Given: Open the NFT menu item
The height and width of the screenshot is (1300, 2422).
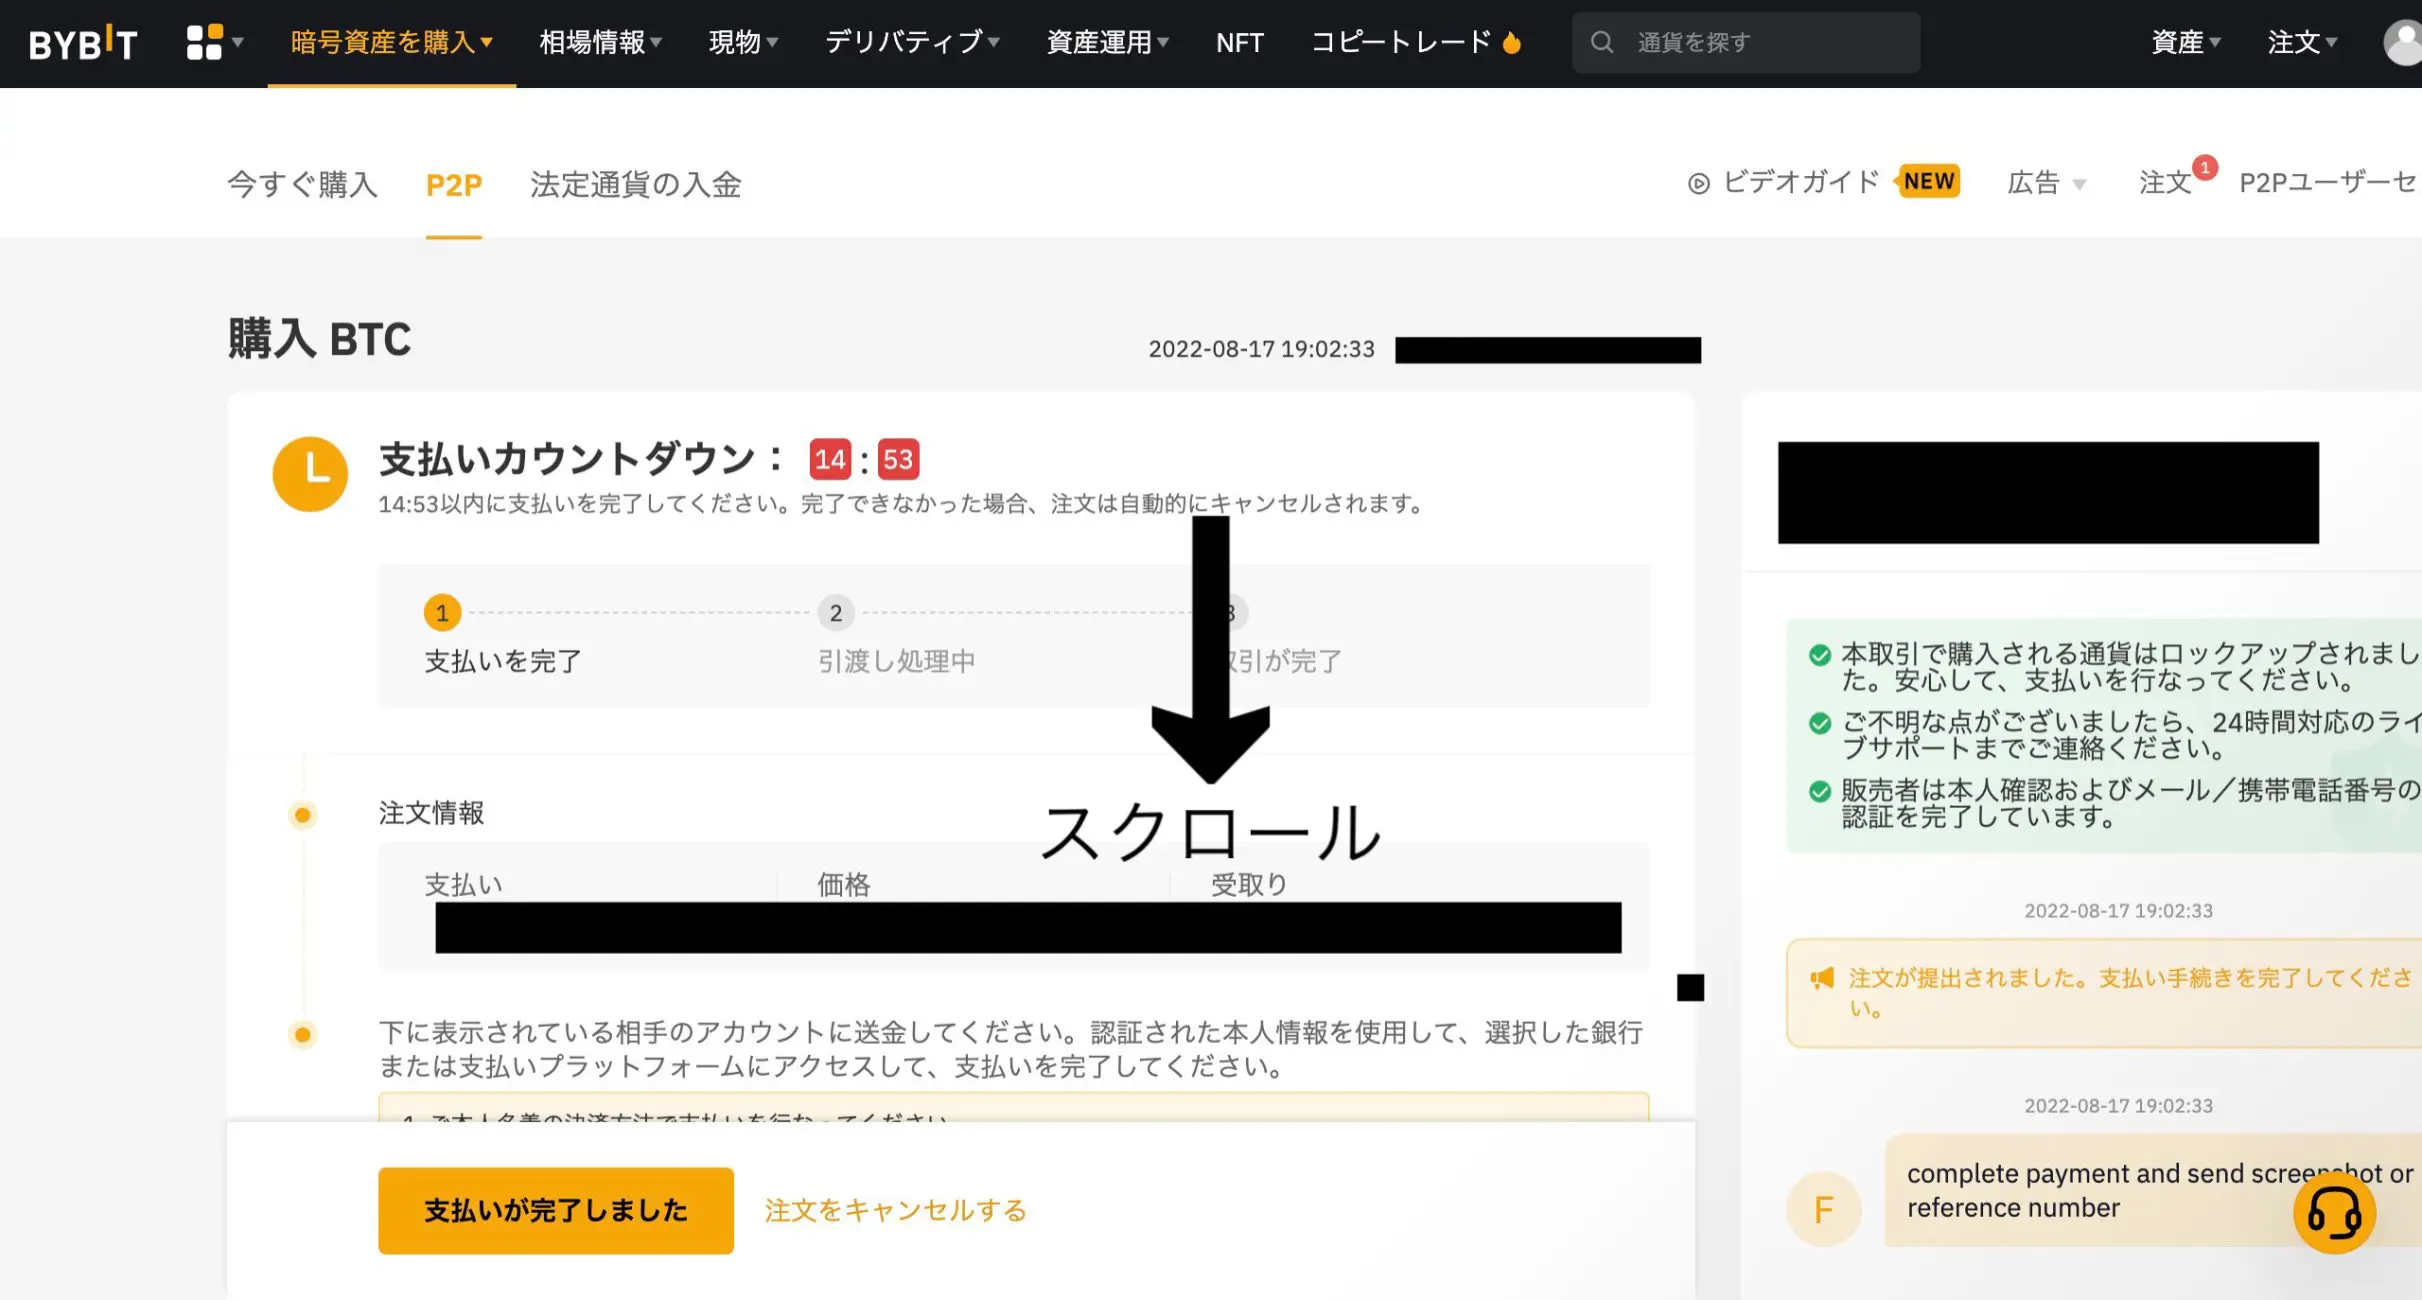Looking at the screenshot, I should (1239, 42).
